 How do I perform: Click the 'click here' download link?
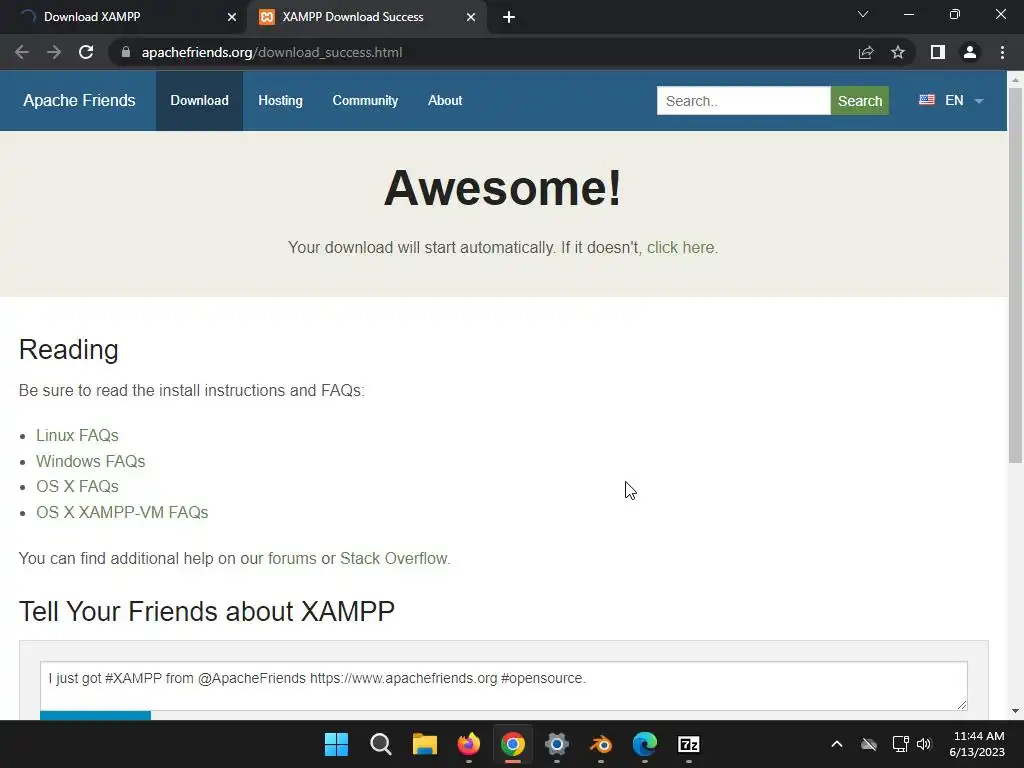coord(680,248)
